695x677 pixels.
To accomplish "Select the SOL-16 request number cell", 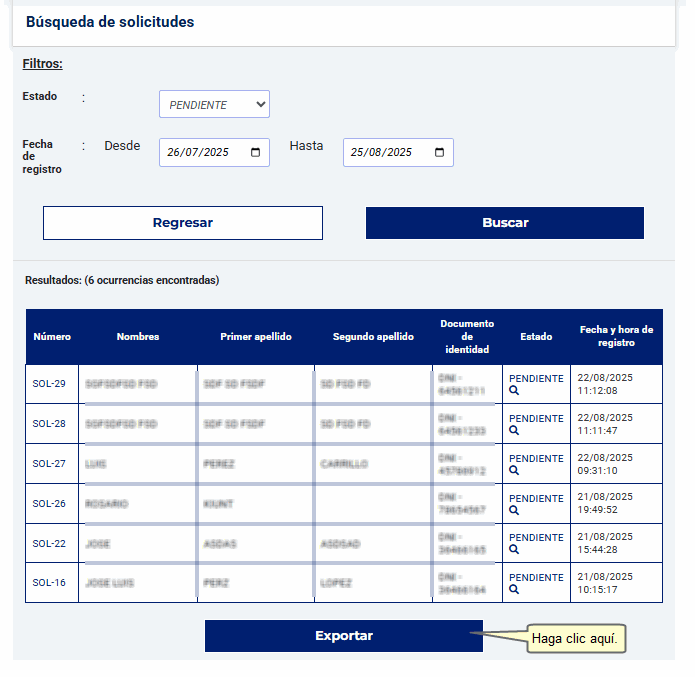I will 49,583.
